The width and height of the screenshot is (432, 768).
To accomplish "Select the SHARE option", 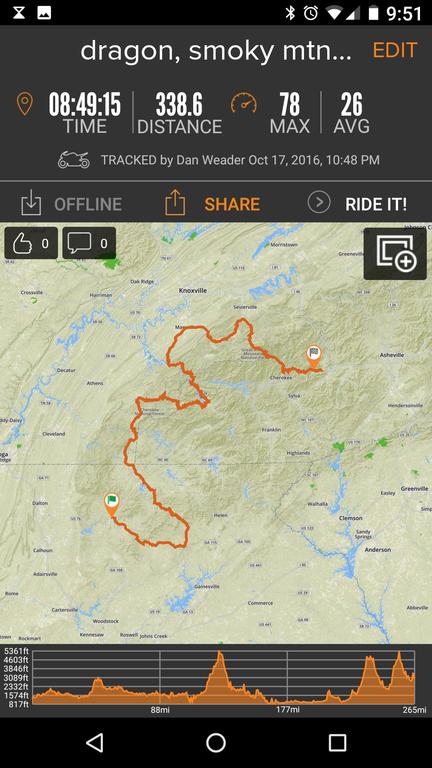I will (x=232, y=204).
